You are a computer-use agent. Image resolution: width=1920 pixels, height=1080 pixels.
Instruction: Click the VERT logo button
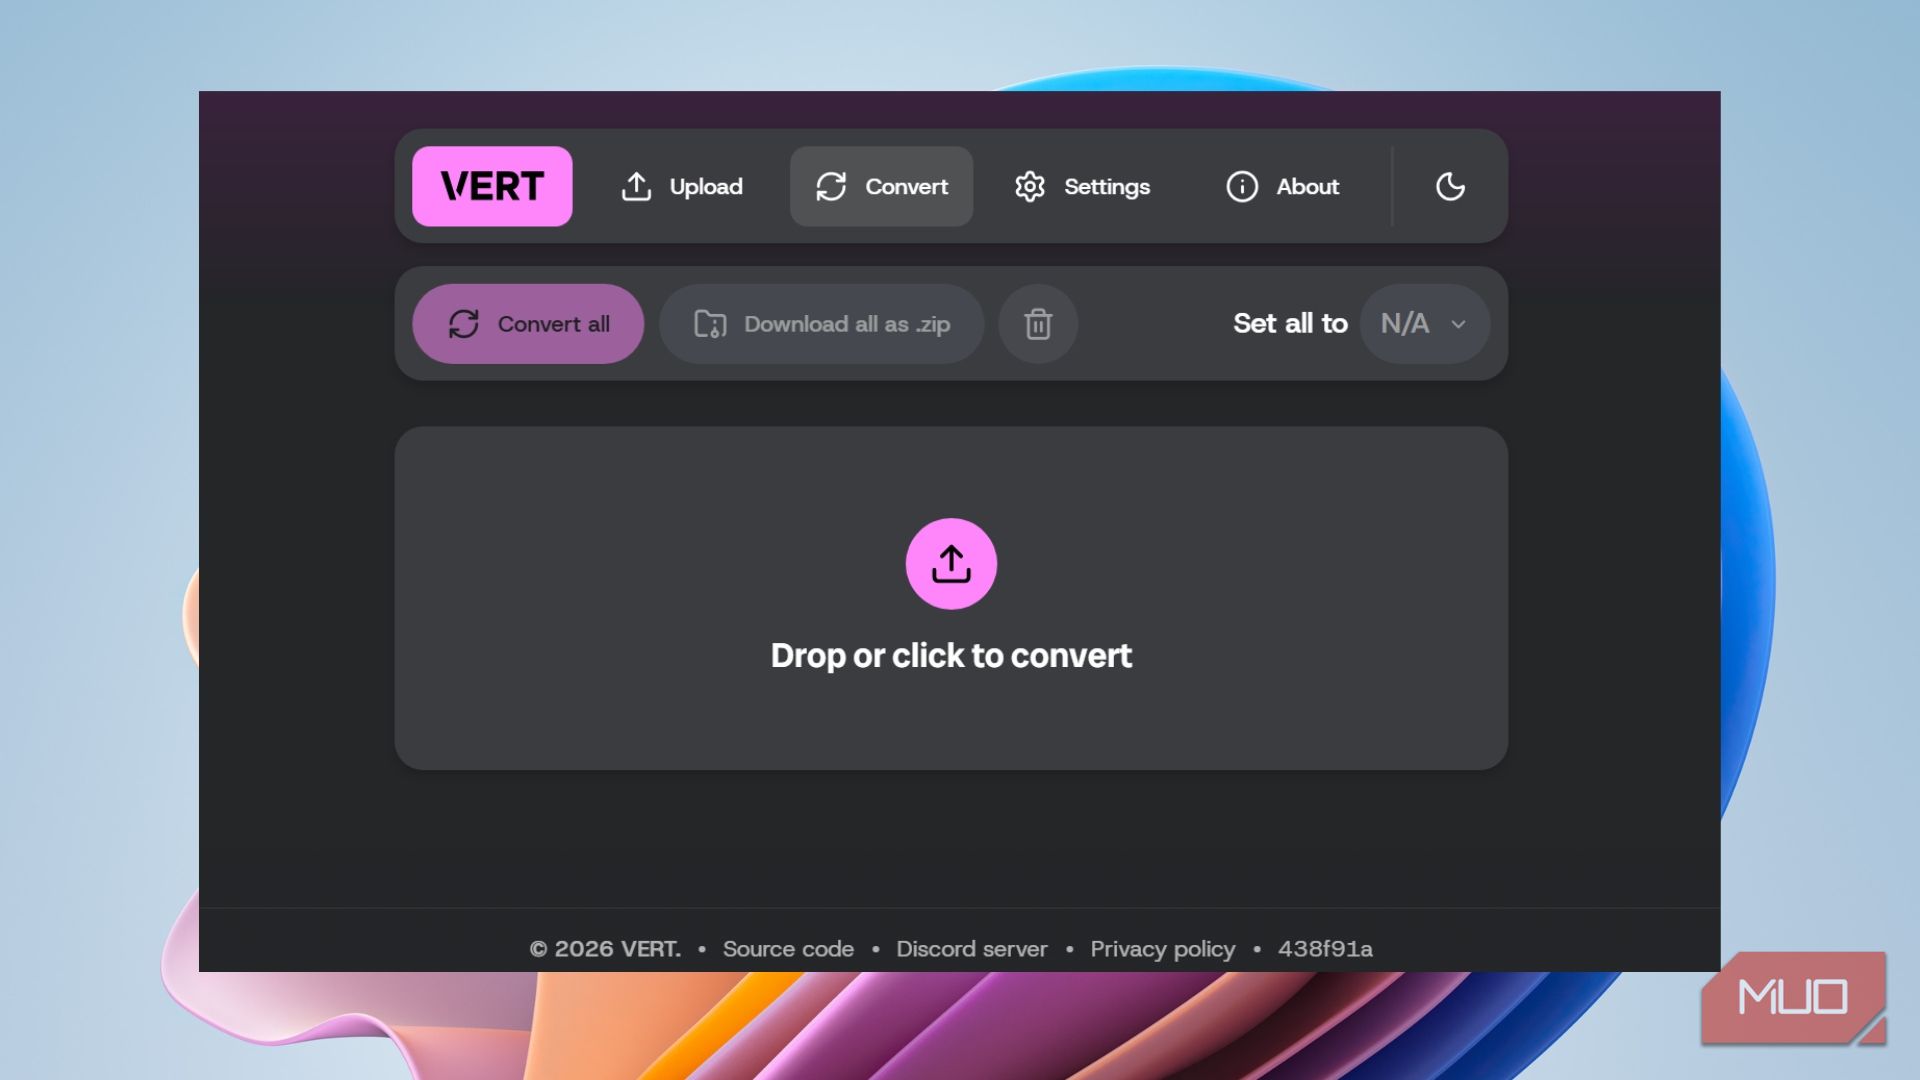click(x=492, y=186)
